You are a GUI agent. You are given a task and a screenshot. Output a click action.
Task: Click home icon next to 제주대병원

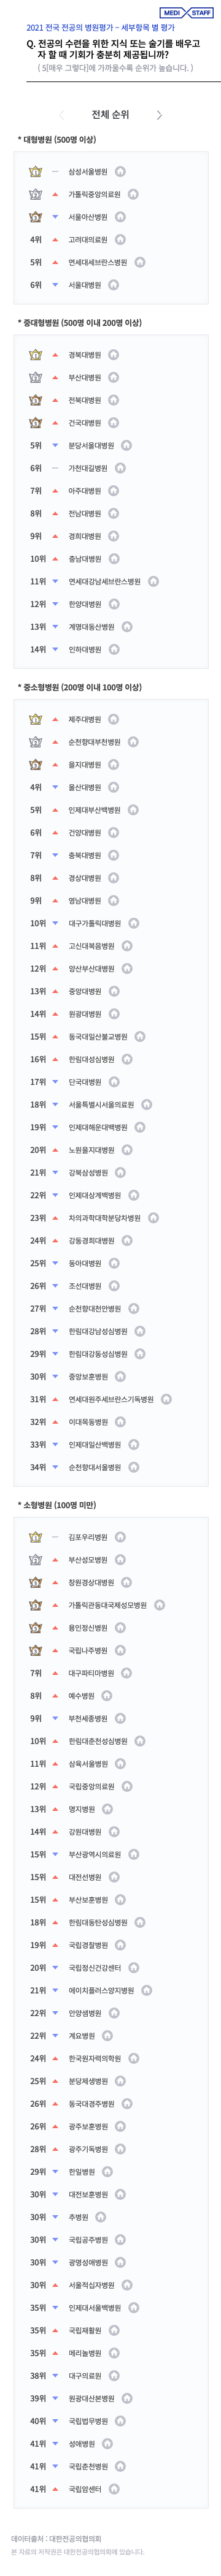click(114, 719)
